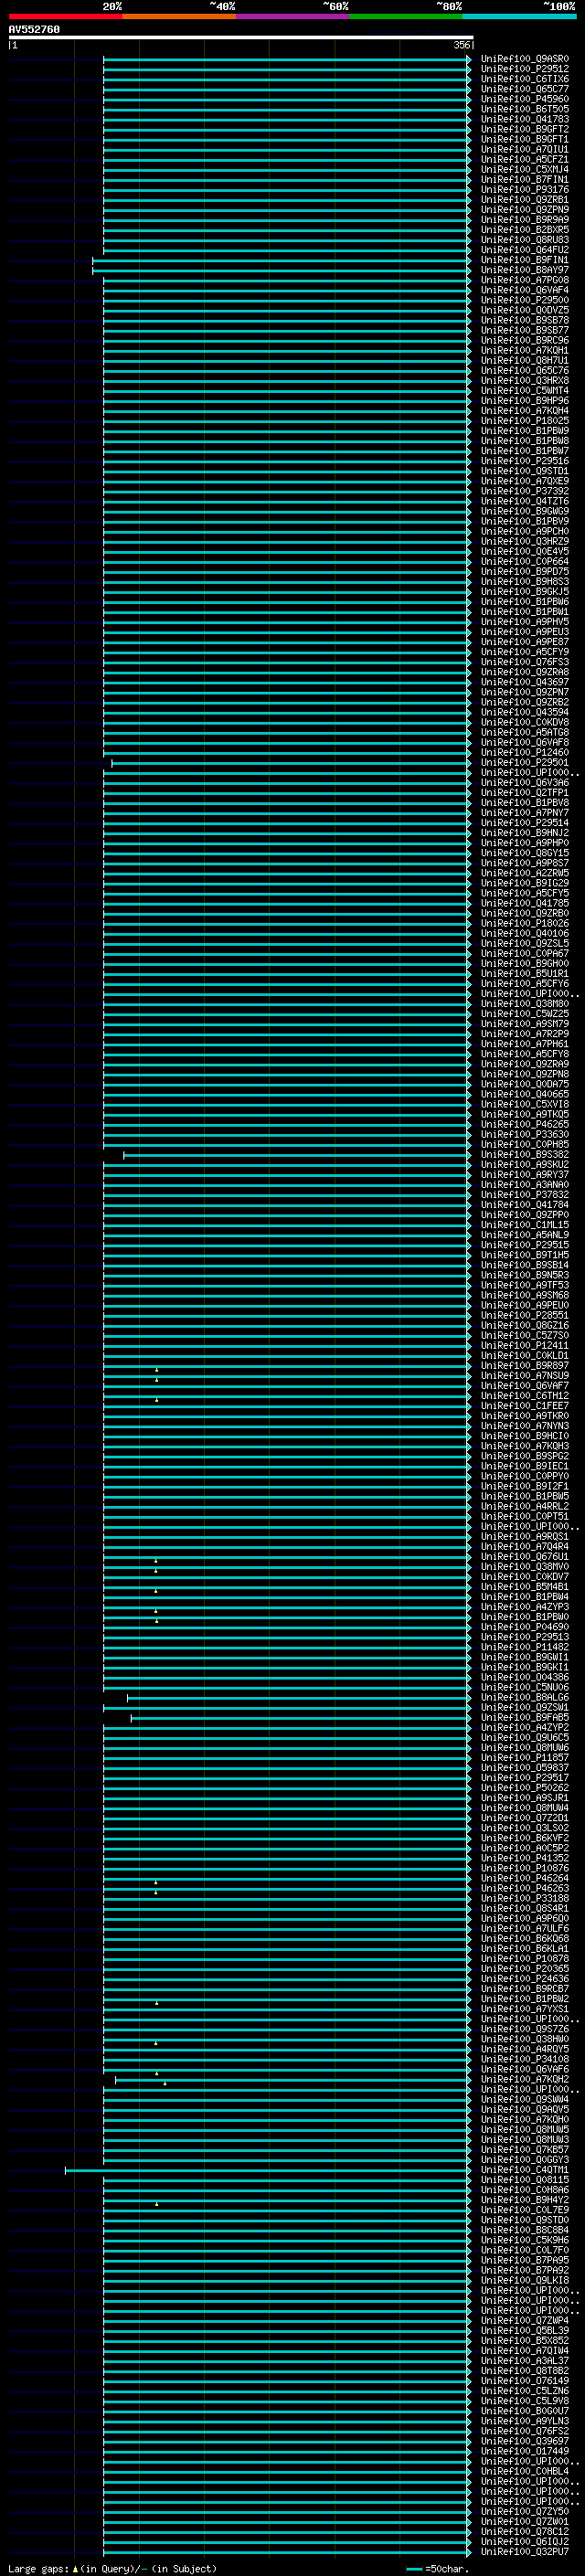This screenshot has height=2576, width=585.
Task: Select hit label UniRef100_Q6VAF4
Action: 525,290
